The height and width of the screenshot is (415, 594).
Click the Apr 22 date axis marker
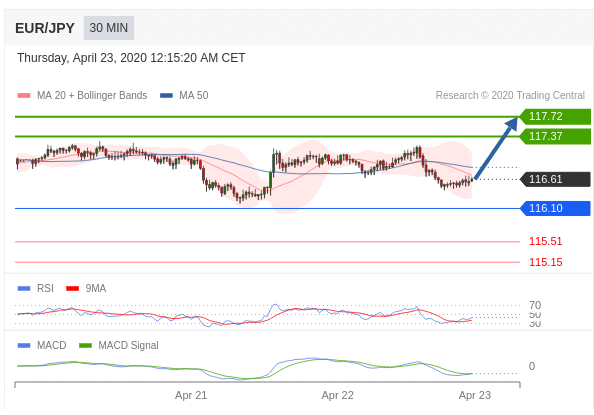click(338, 396)
